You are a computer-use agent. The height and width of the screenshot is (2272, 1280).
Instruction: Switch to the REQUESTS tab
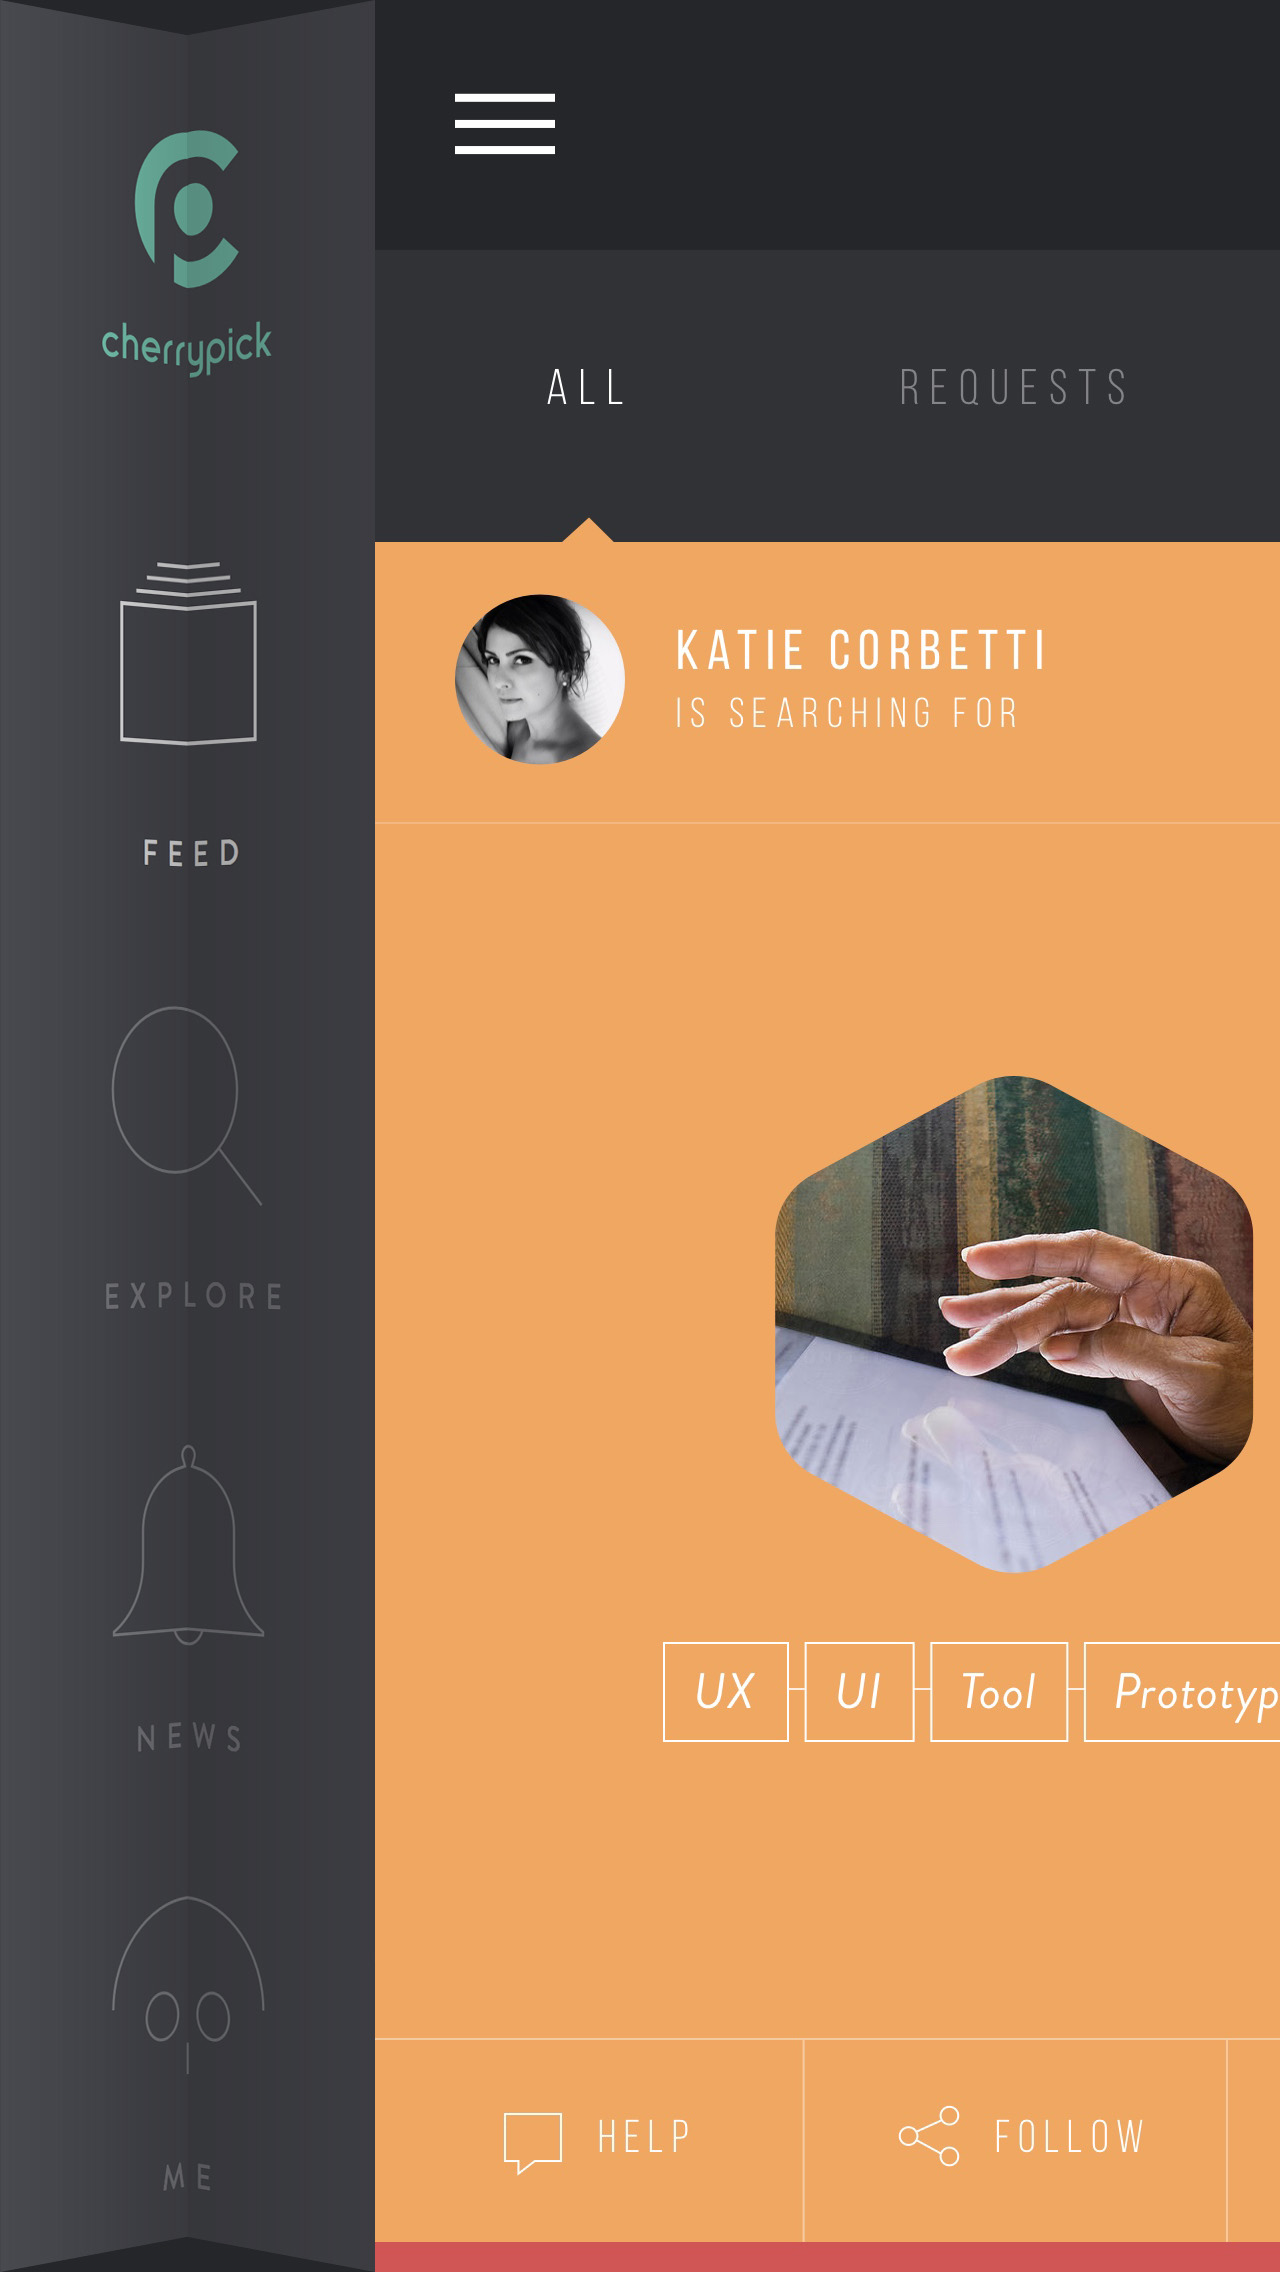pos(1014,388)
